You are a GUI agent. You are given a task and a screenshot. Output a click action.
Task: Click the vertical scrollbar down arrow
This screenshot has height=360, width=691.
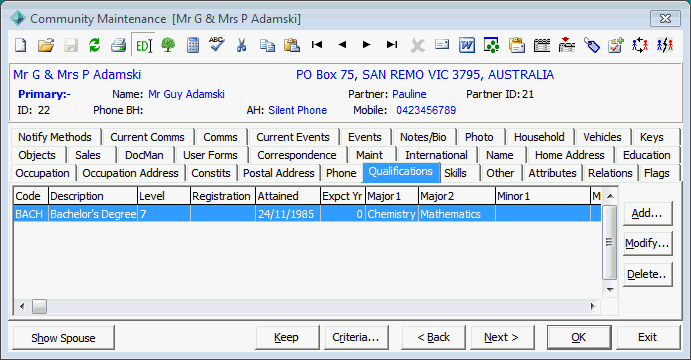tap(610, 289)
